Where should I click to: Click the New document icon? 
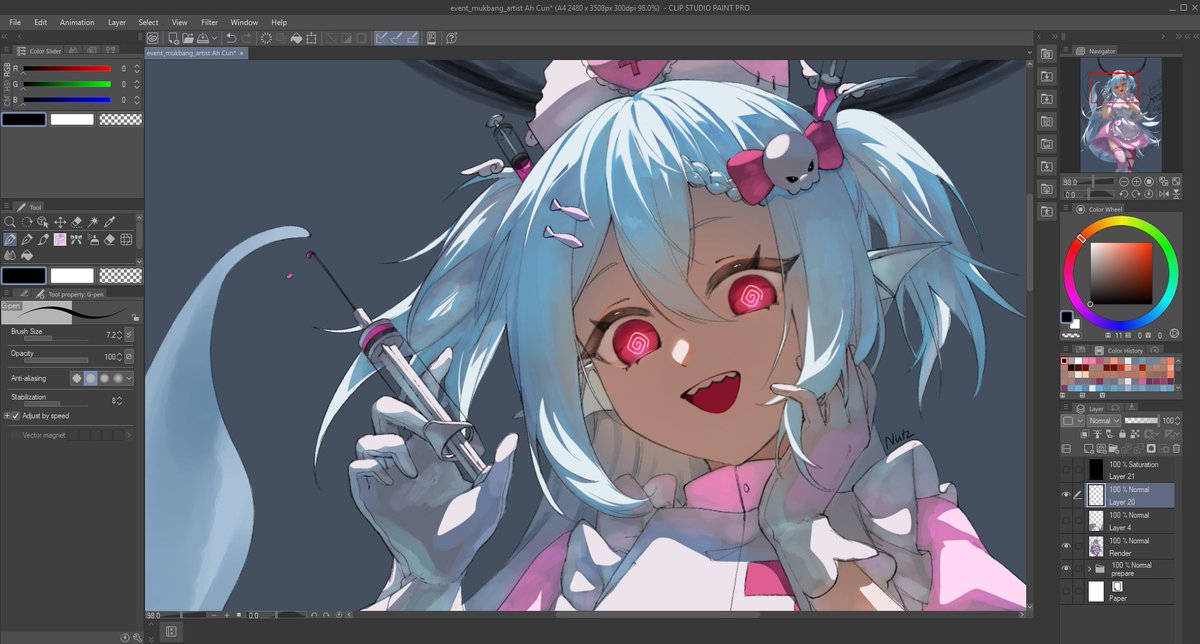[173, 38]
